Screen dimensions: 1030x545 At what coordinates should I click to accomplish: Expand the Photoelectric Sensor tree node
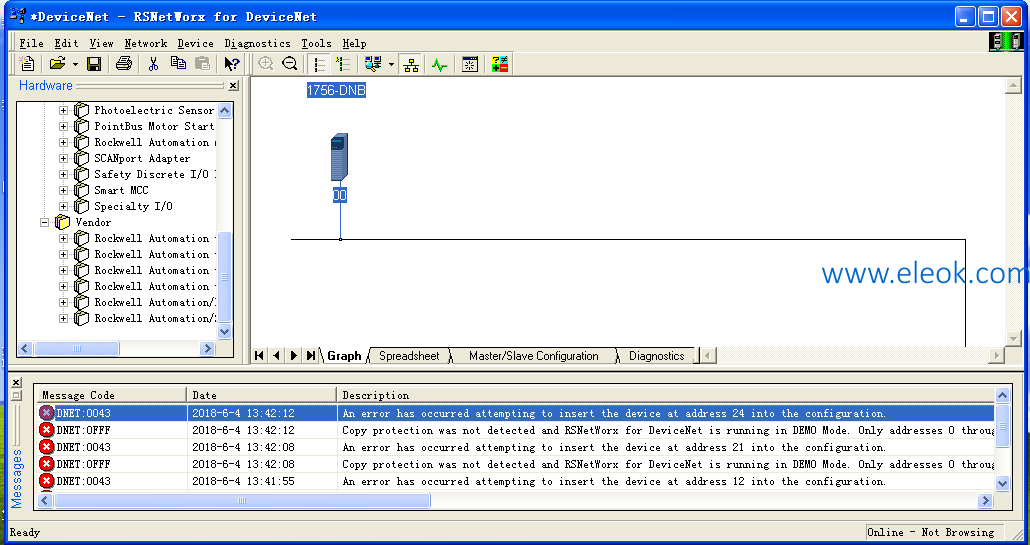pos(64,110)
